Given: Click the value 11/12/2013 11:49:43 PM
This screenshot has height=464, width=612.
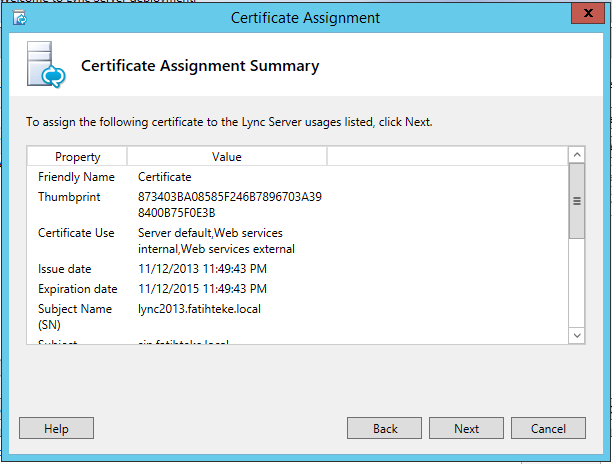Looking at the screenshot, I should click(x=202, y=269).
